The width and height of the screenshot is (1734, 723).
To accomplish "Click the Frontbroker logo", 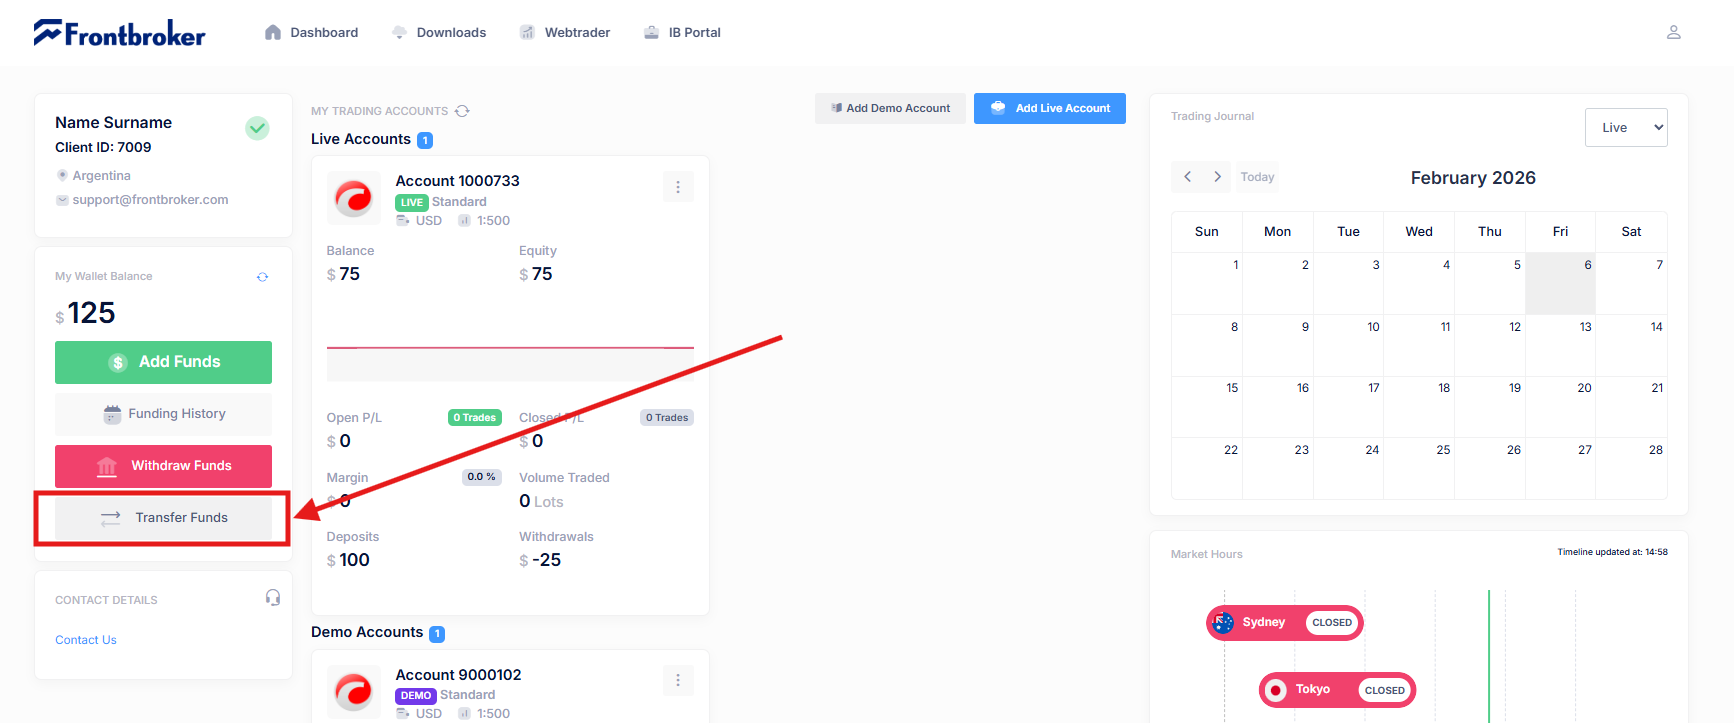I will (119, 33).
